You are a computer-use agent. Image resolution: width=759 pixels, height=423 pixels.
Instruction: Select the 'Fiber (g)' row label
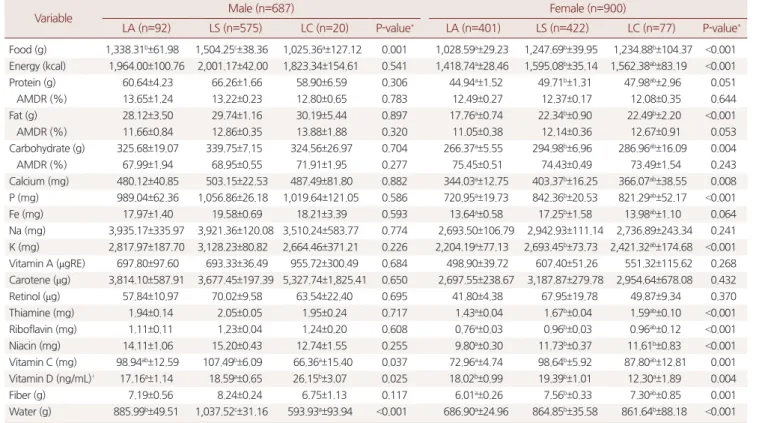click(27, 395)
